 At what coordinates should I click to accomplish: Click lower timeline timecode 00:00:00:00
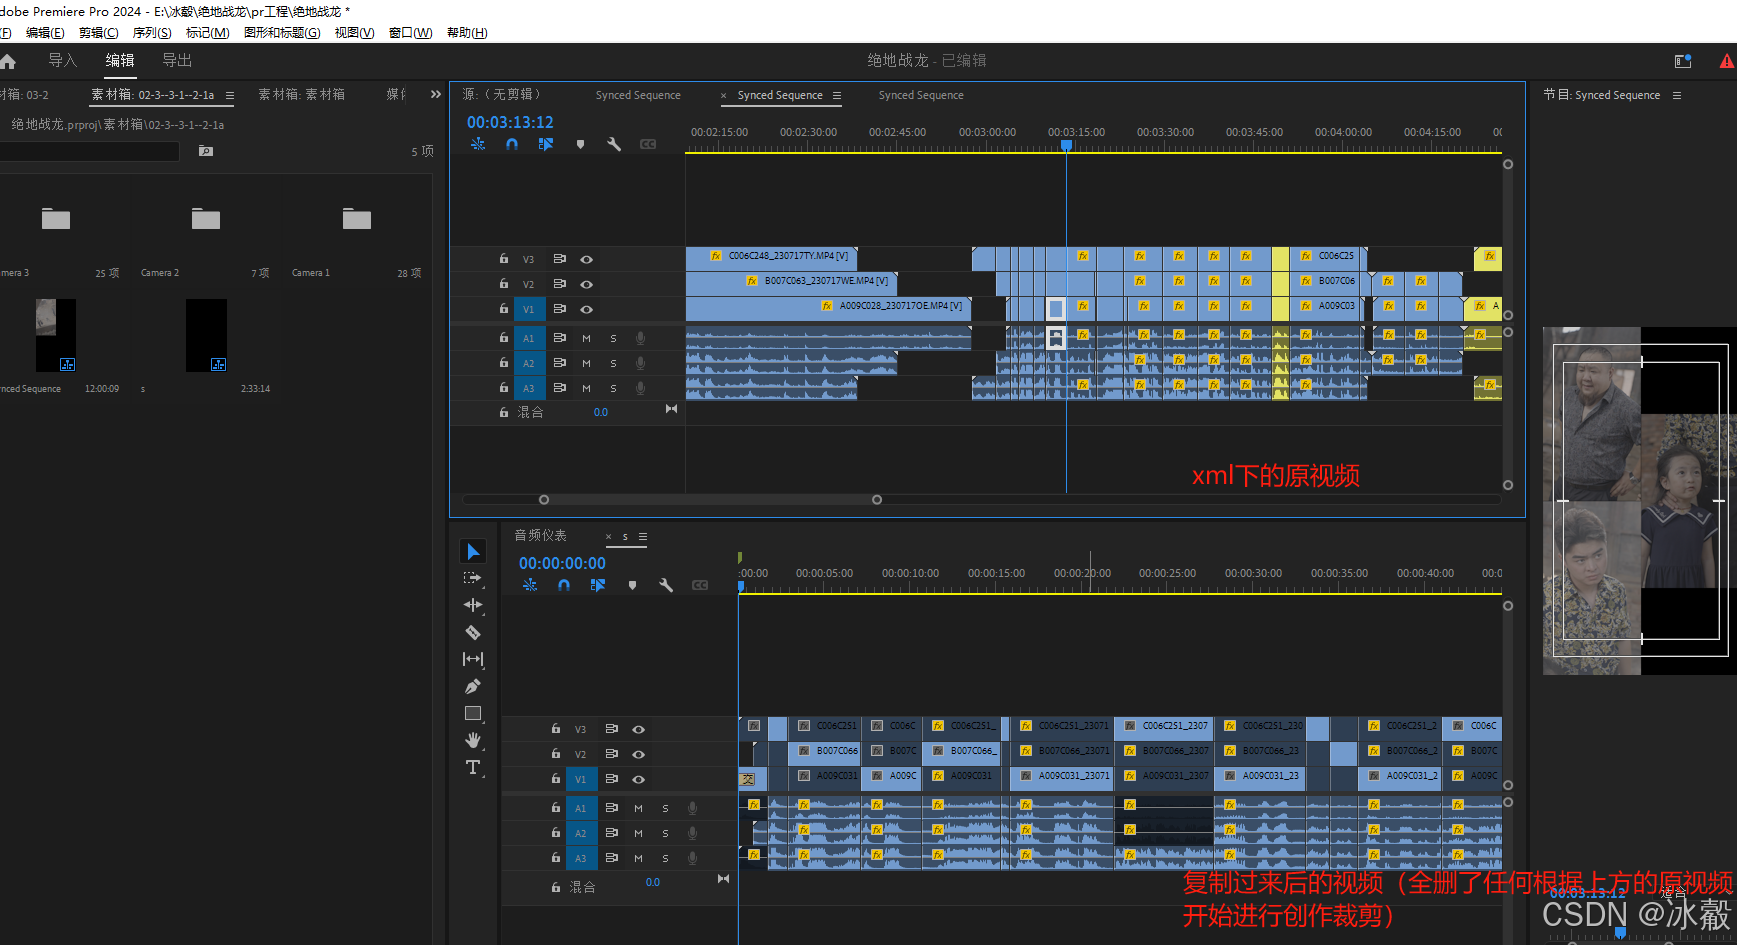562,563
